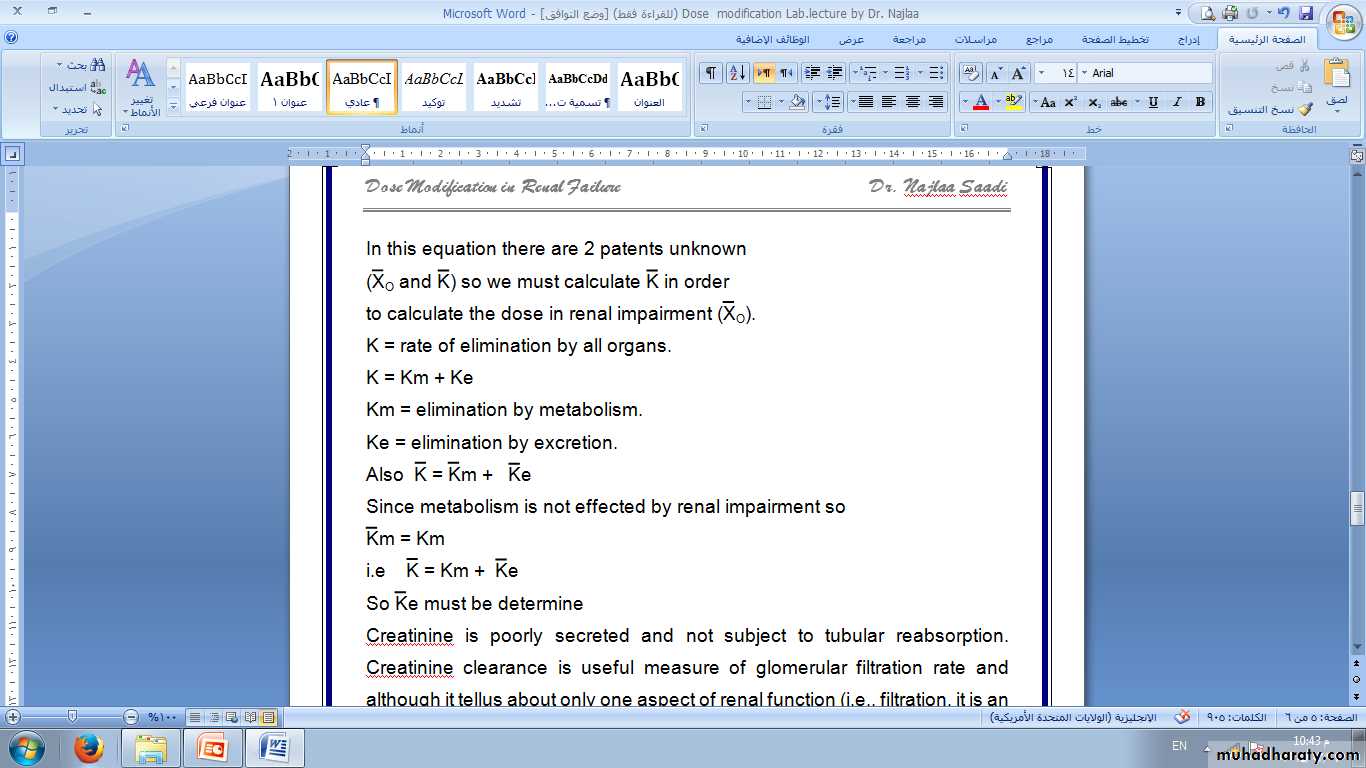Image resolution: width=1366 pixels, height=768 pixels.
Task: Switch to the مراجعة (Review) ribbon tab
Action: (x=908, y=40)
